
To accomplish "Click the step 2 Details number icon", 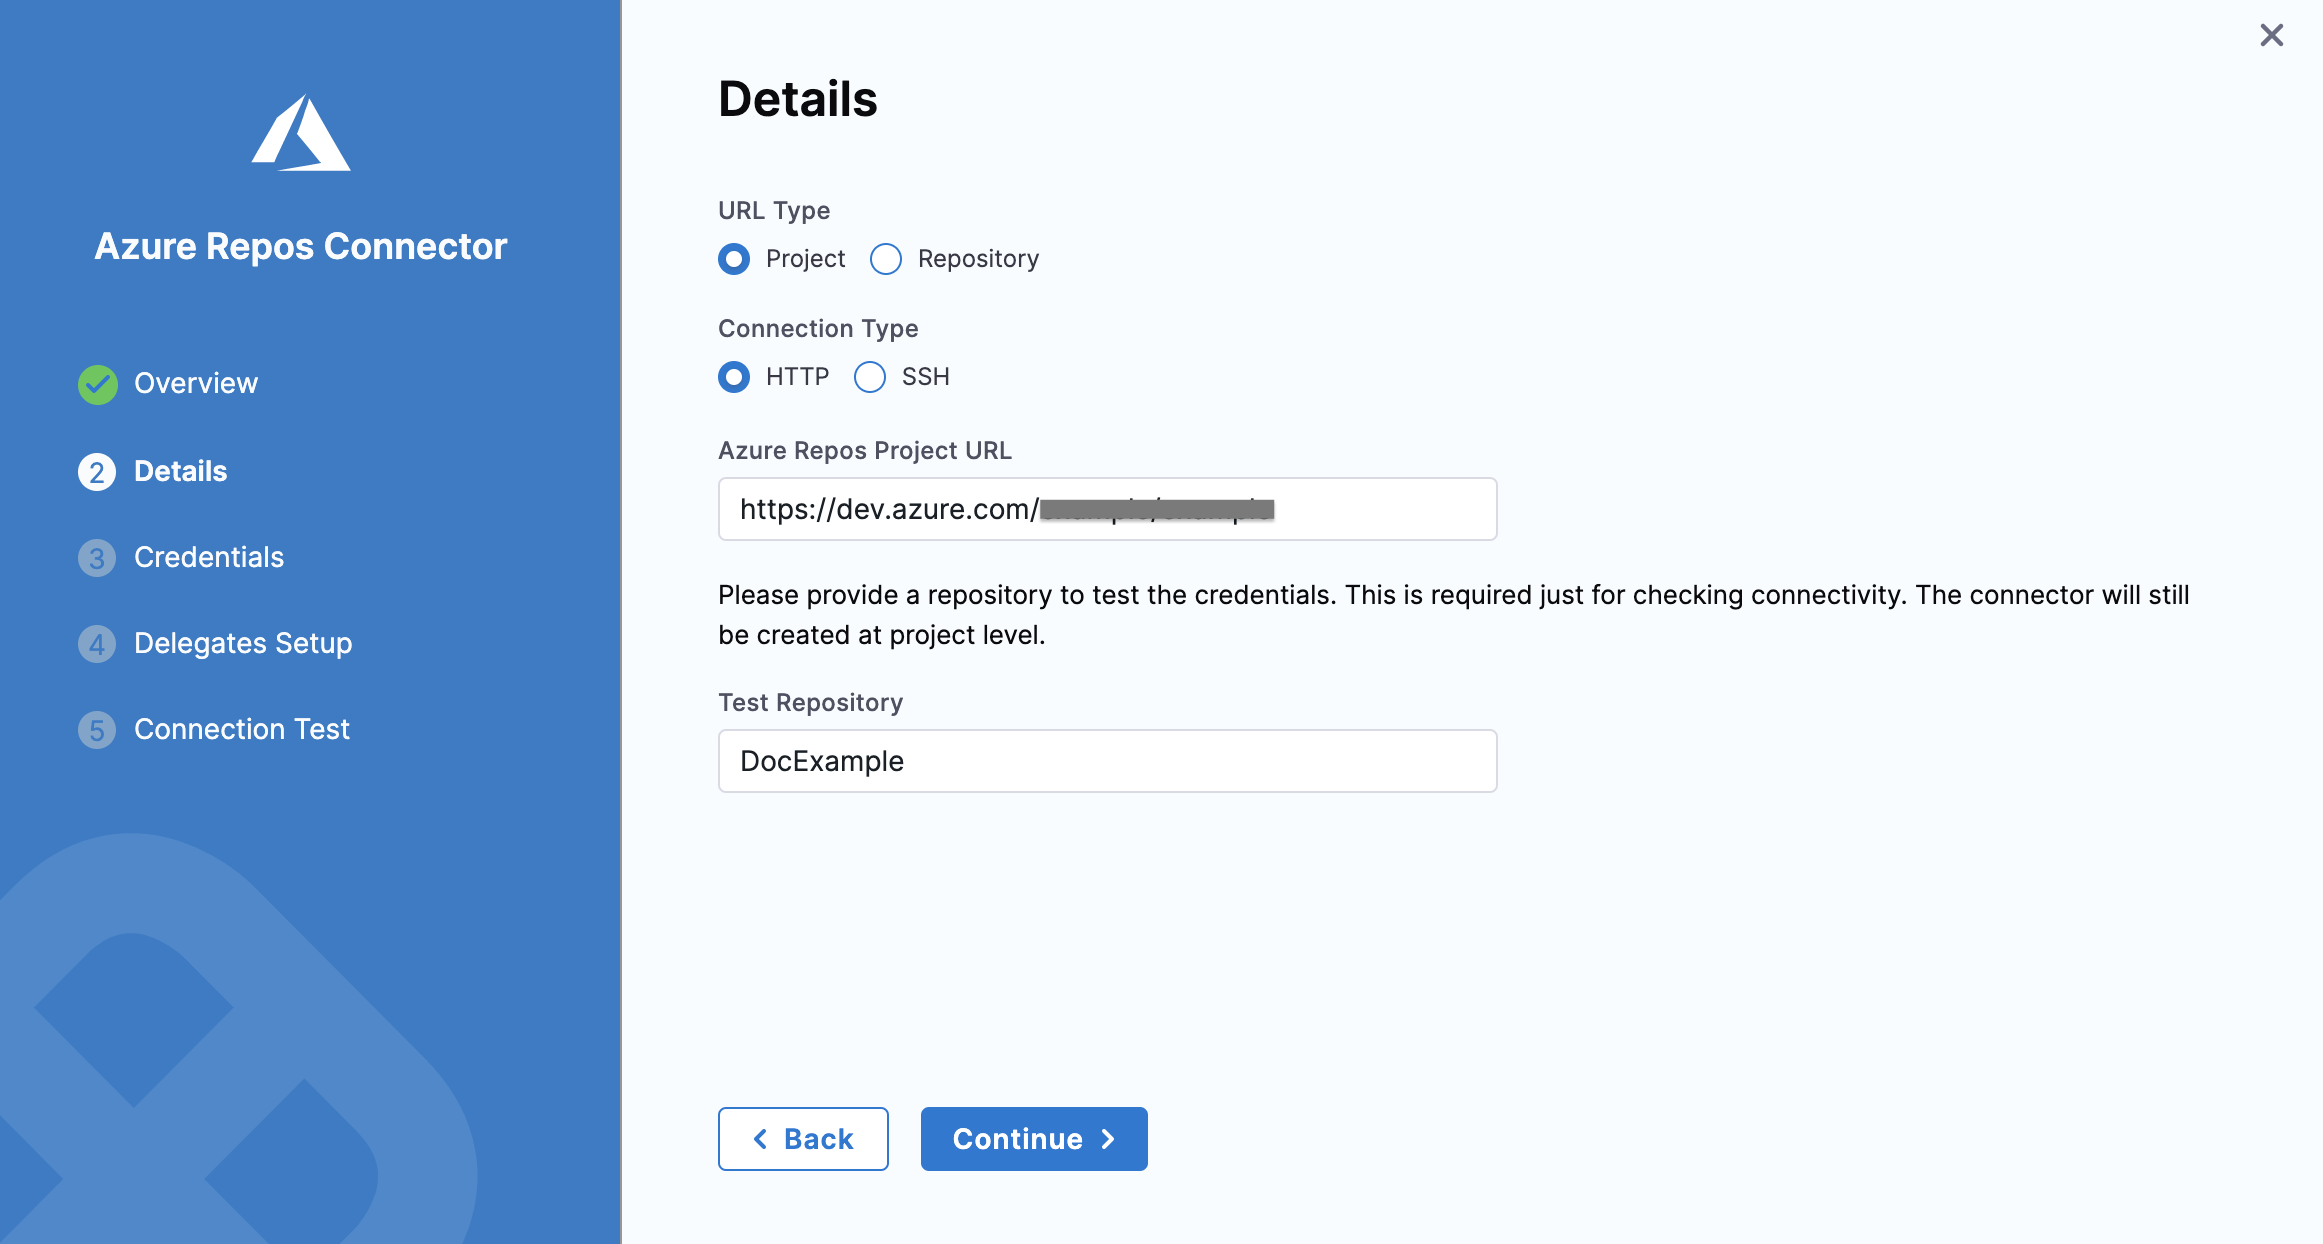I will coord(97,472).
